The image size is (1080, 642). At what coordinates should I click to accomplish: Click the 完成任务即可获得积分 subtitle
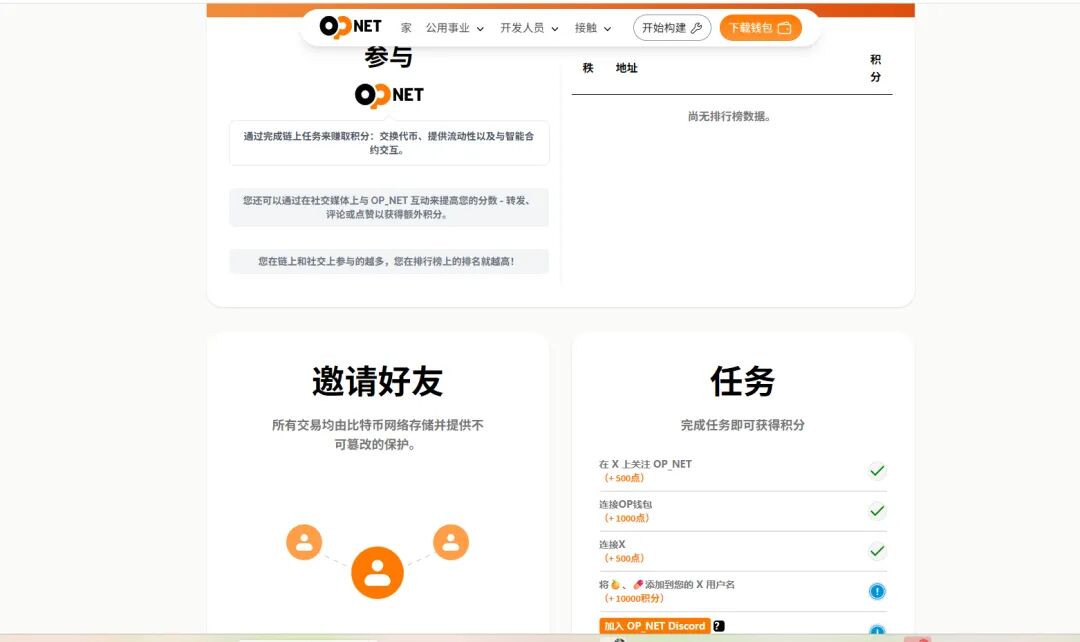[742, 425]
